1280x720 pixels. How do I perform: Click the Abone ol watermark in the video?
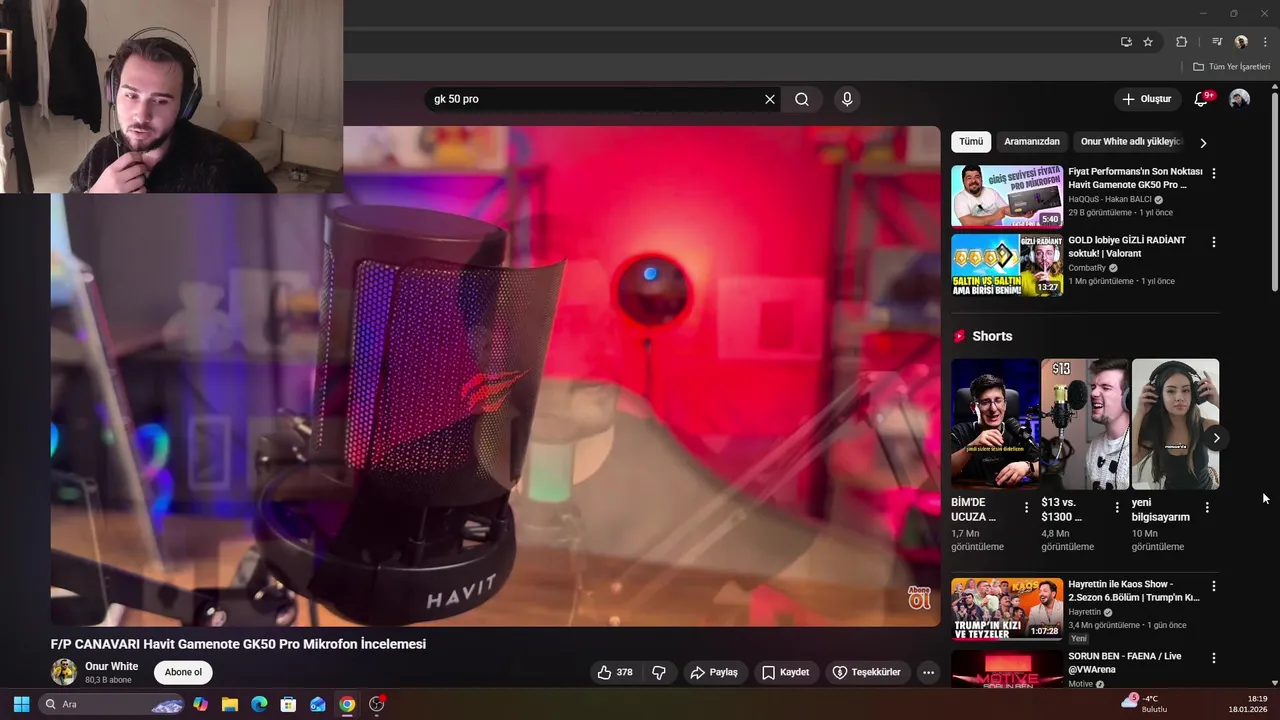point(919,598)
